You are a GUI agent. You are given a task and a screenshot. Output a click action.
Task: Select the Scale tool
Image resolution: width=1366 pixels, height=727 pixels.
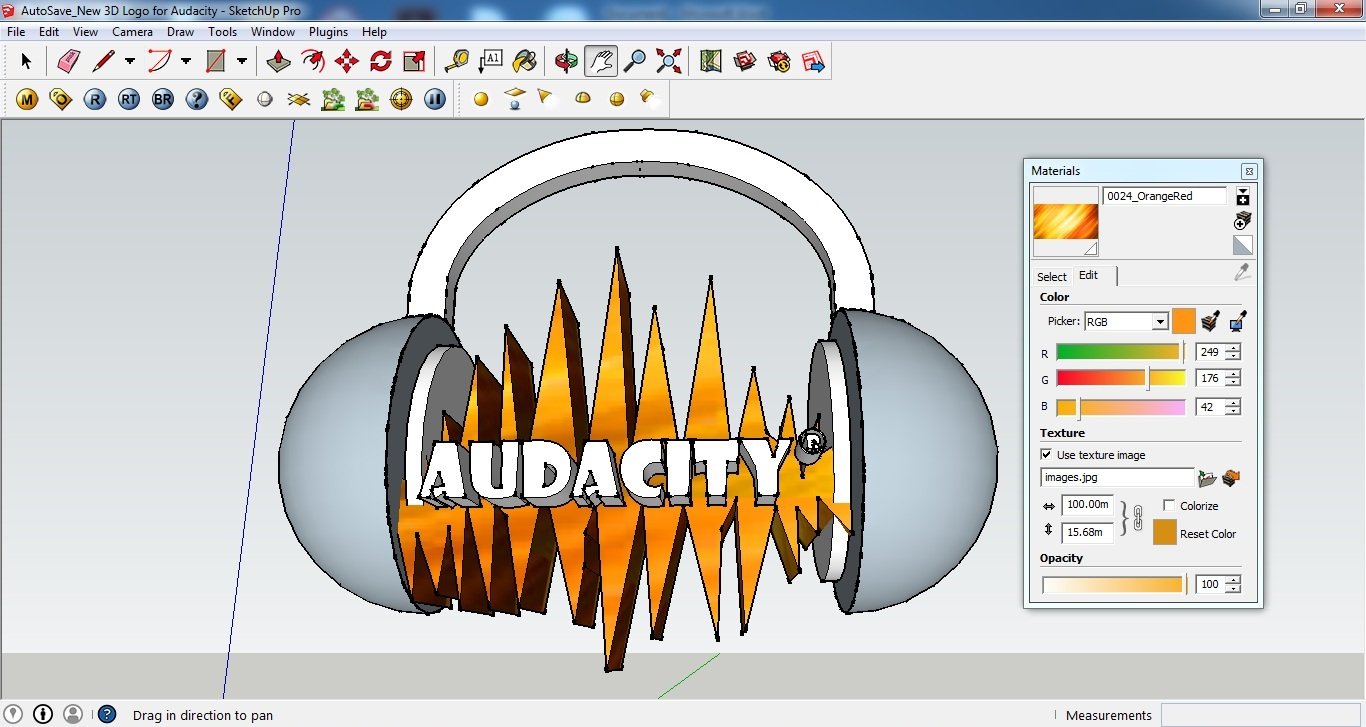point(414,61)
